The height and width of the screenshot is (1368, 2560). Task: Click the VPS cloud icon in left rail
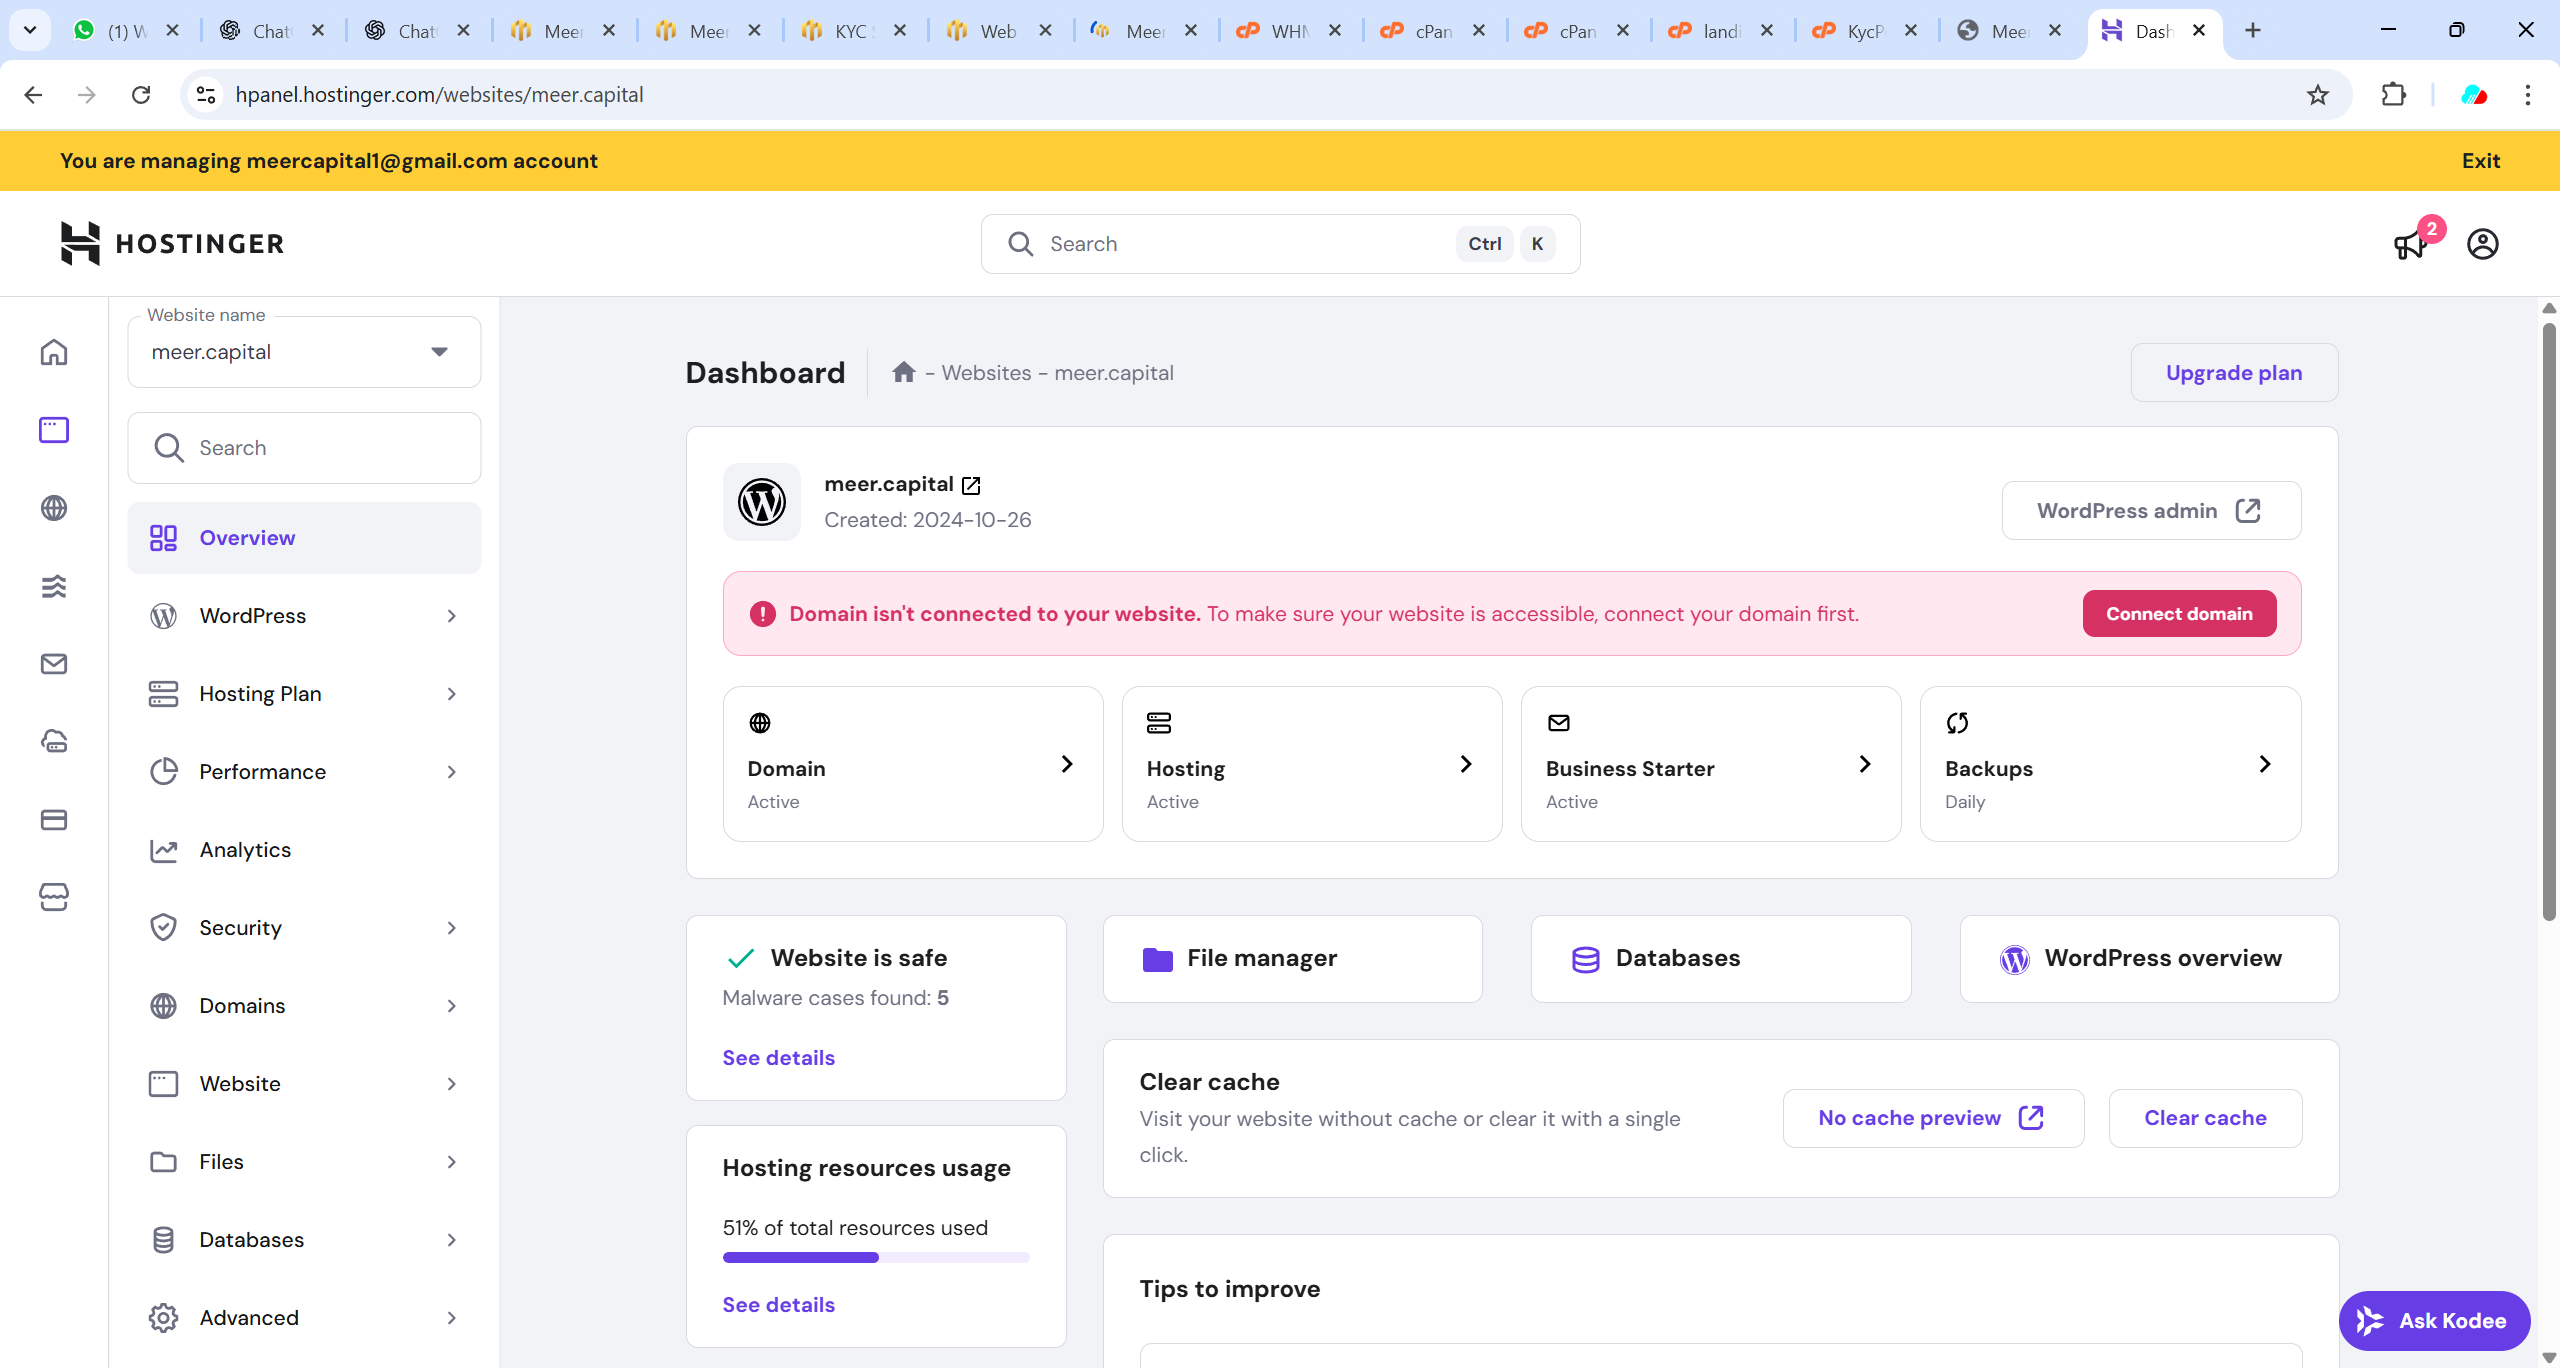coord(54,742)
